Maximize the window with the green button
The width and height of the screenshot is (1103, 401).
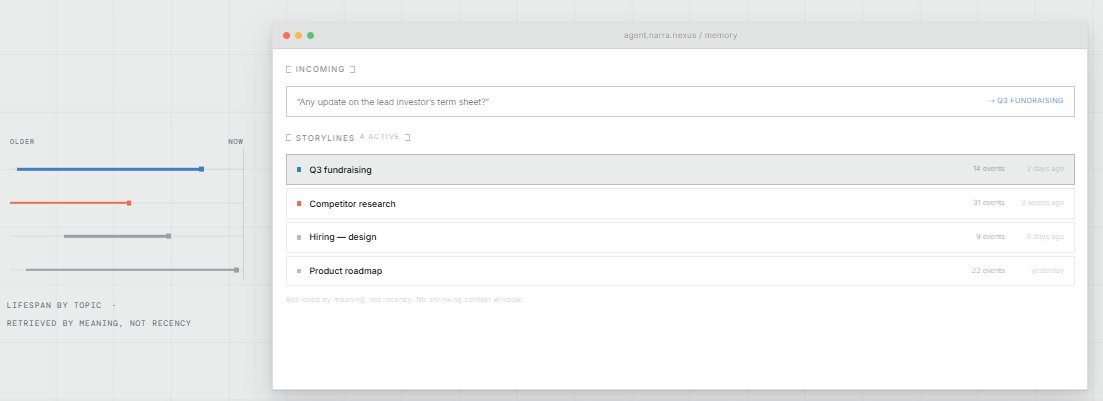(x=310, y=35)
